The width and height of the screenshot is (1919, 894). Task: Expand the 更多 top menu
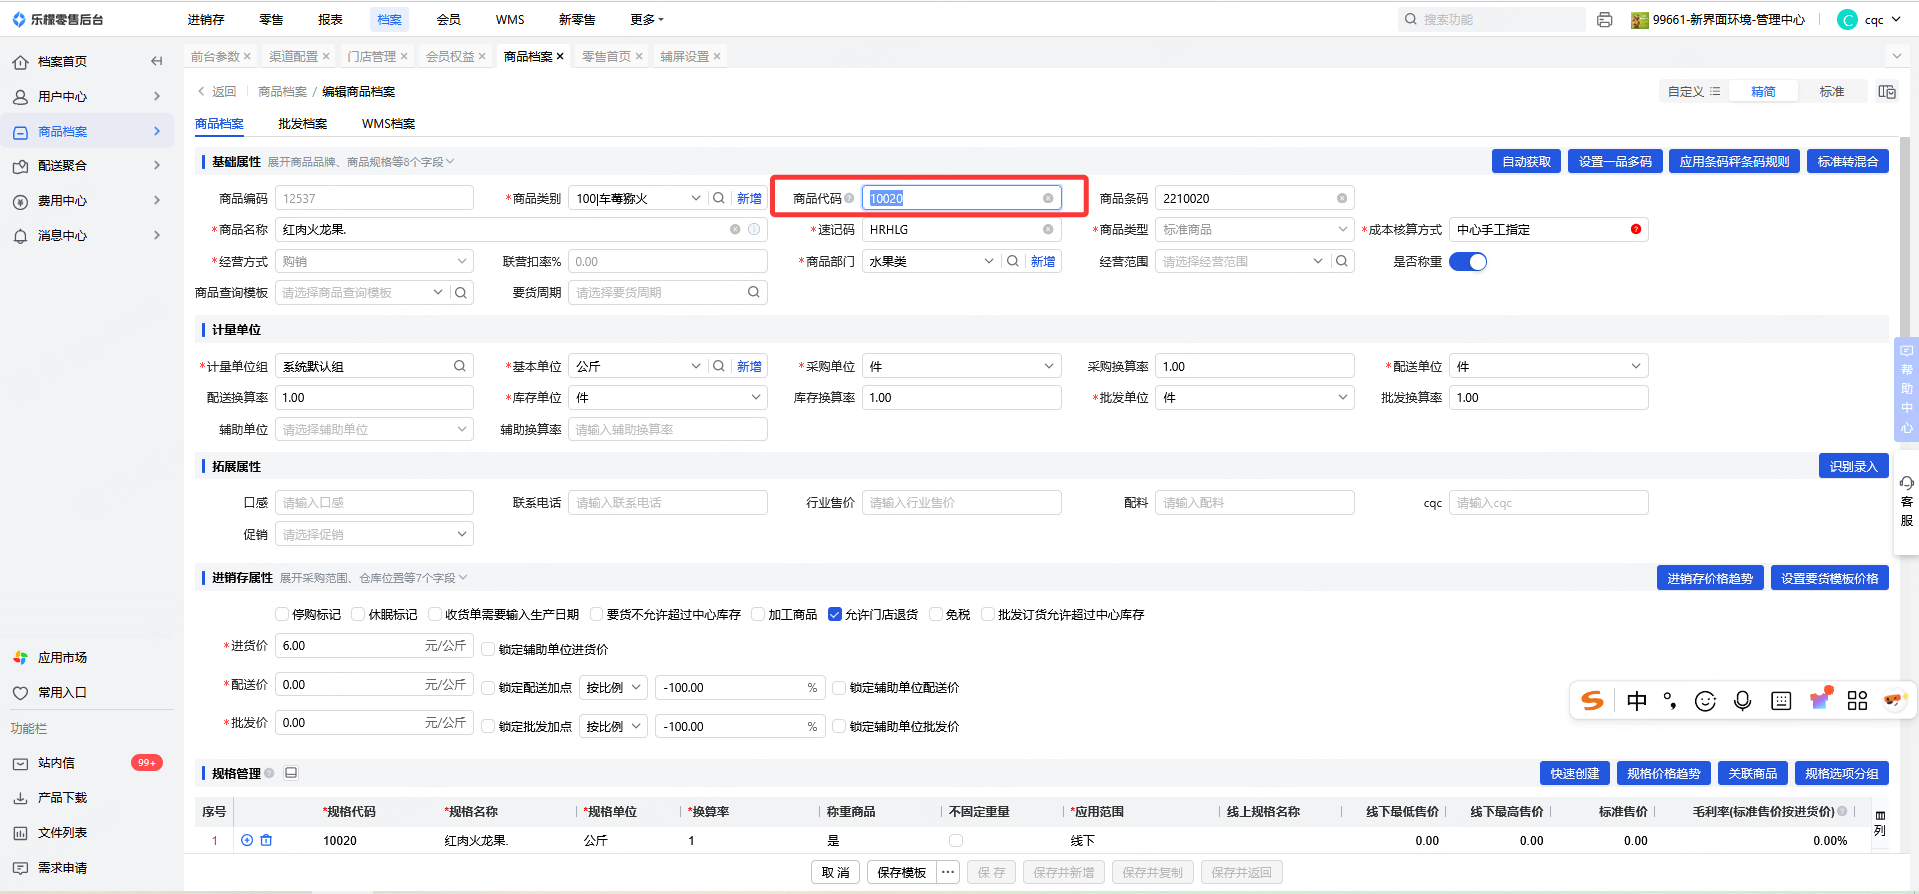coord(647,20)
